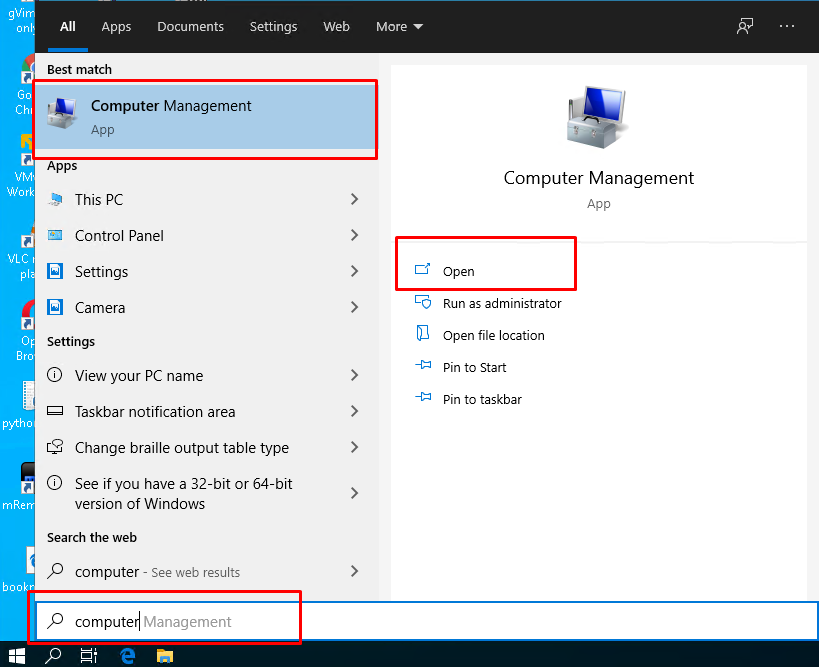Select 'Control Panel' result text

(x=119, y=236)
